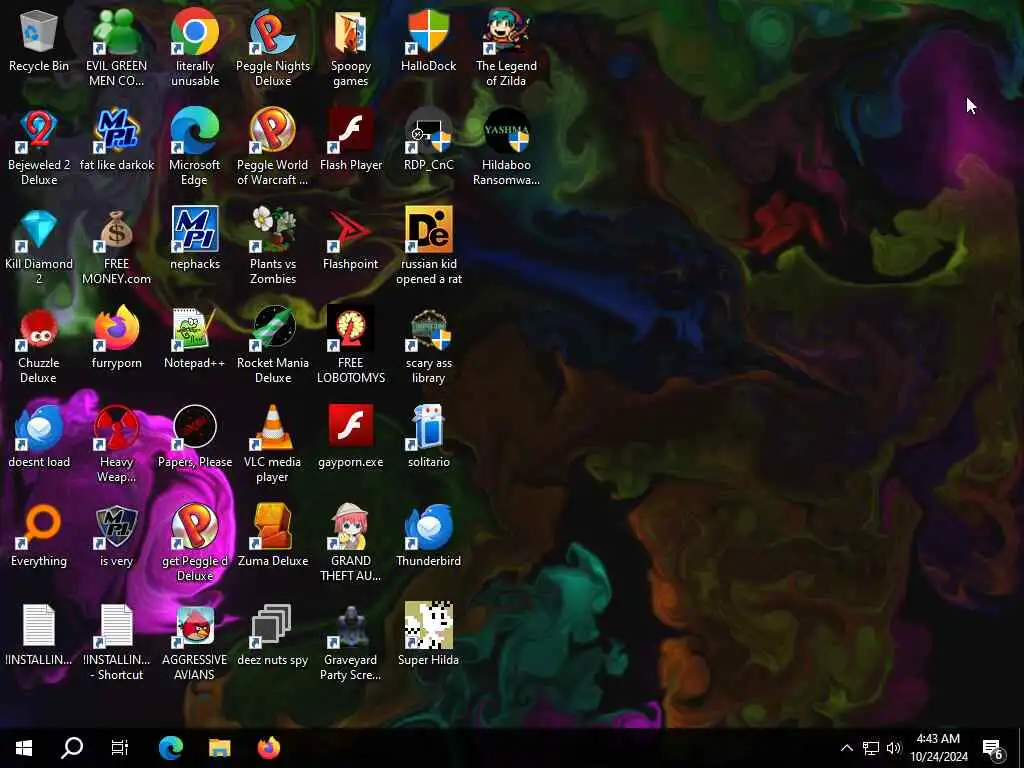
Task: Open taskbar Search magnifier
Action: coord(72,748)
